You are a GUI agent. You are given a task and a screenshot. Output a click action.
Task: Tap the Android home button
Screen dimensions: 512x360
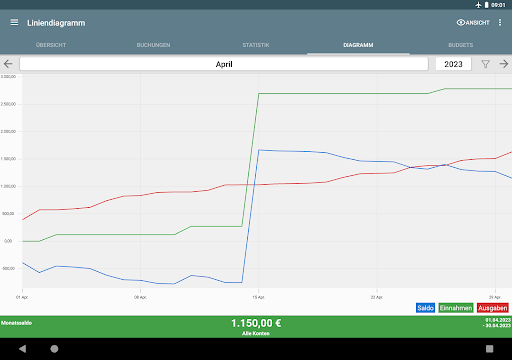click(54, 349)
